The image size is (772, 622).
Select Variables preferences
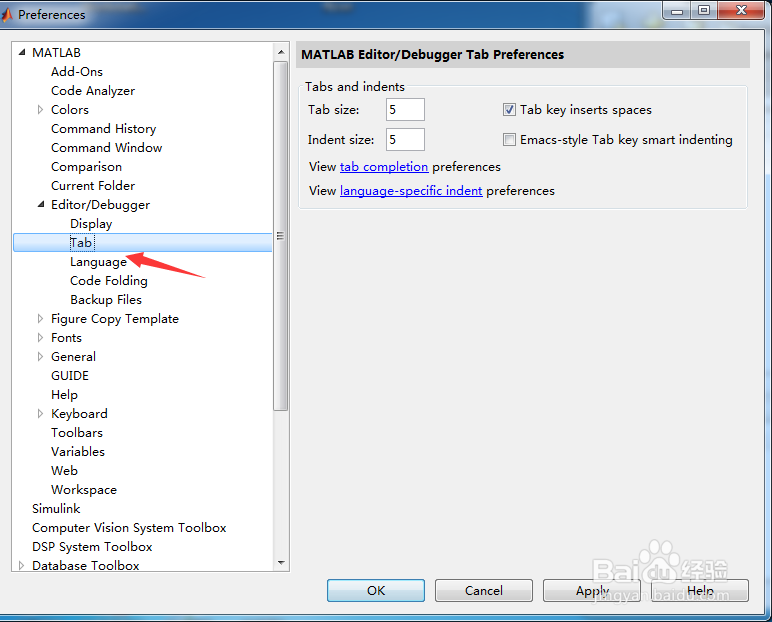point(78,452)
